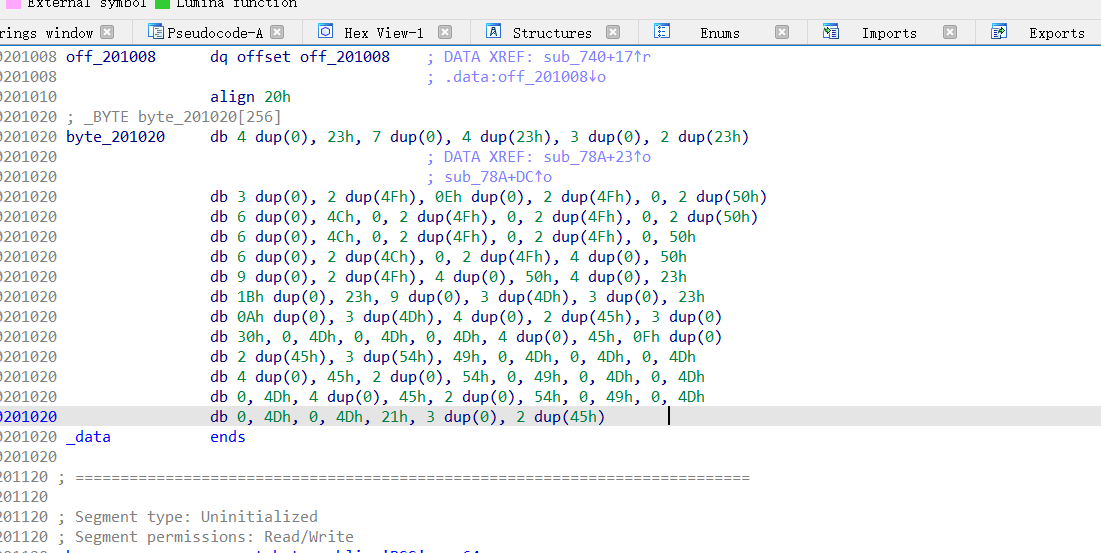Click the Exports tab icon
1101x553 pixels.
click(999, 31)
